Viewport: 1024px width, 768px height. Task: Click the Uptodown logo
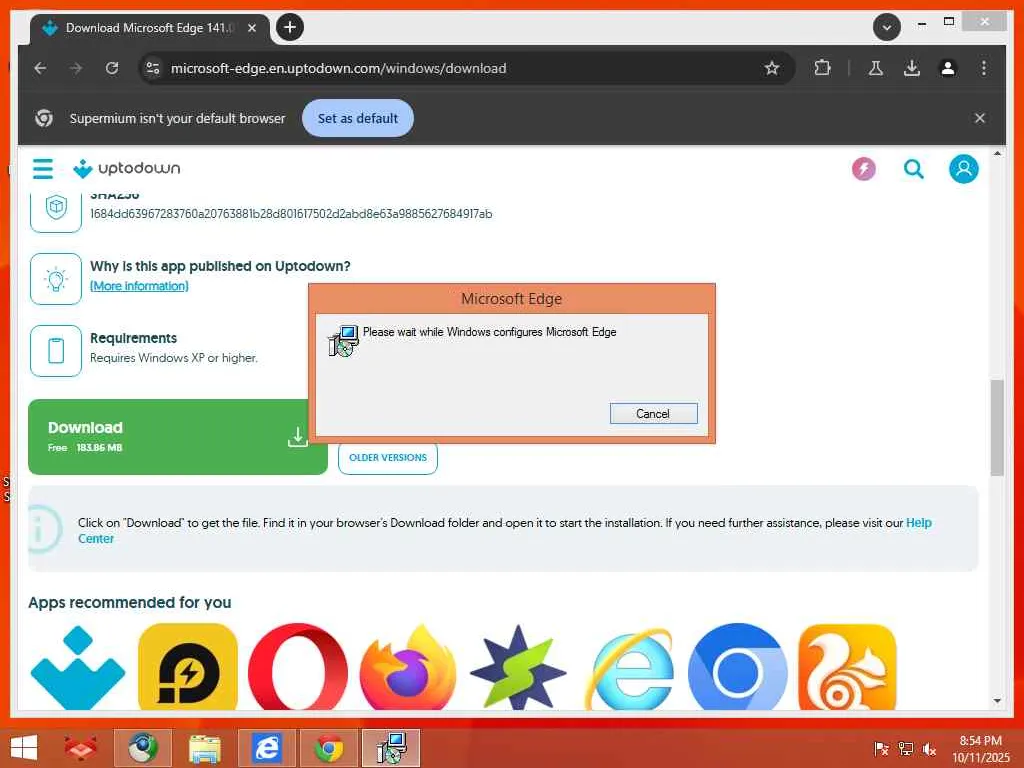[127, 168]
